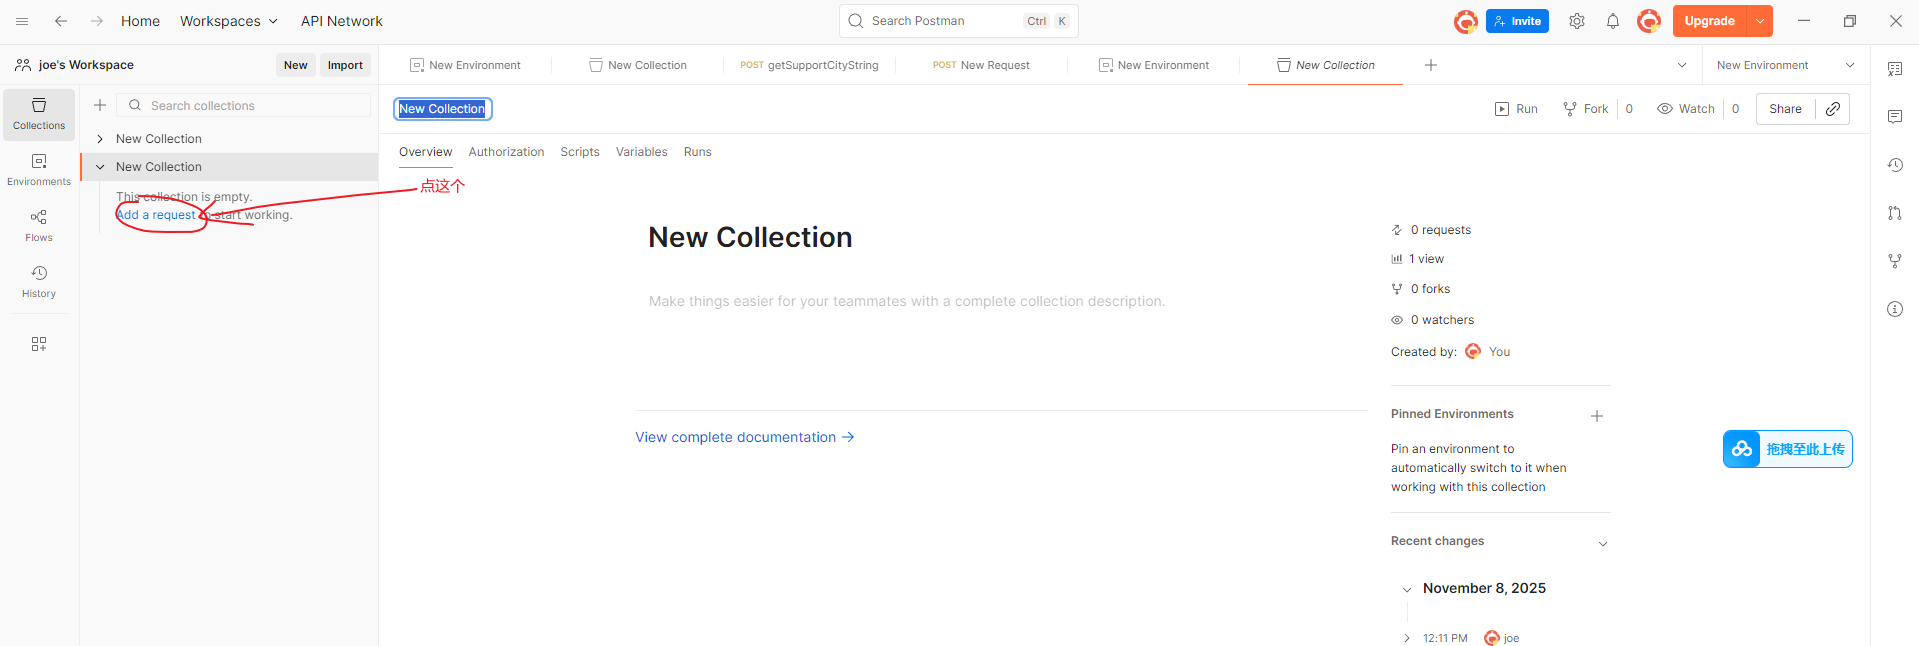Click the Upgrade button
The width and height of the screenshot is (1919, 646).
click(x=1709, y=21)
